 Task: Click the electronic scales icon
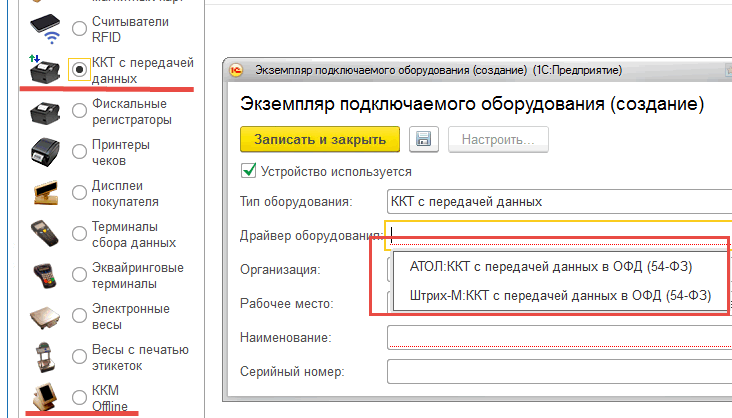45,317
